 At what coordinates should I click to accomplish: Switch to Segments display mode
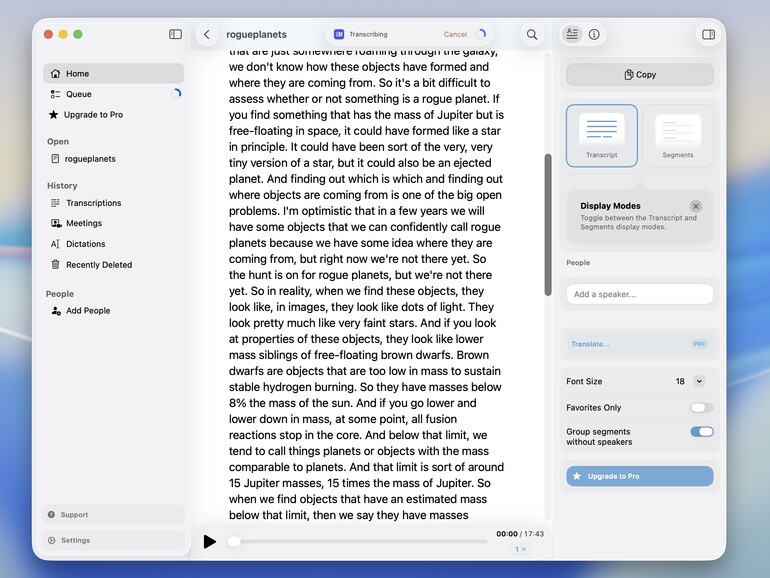point(678,136)
